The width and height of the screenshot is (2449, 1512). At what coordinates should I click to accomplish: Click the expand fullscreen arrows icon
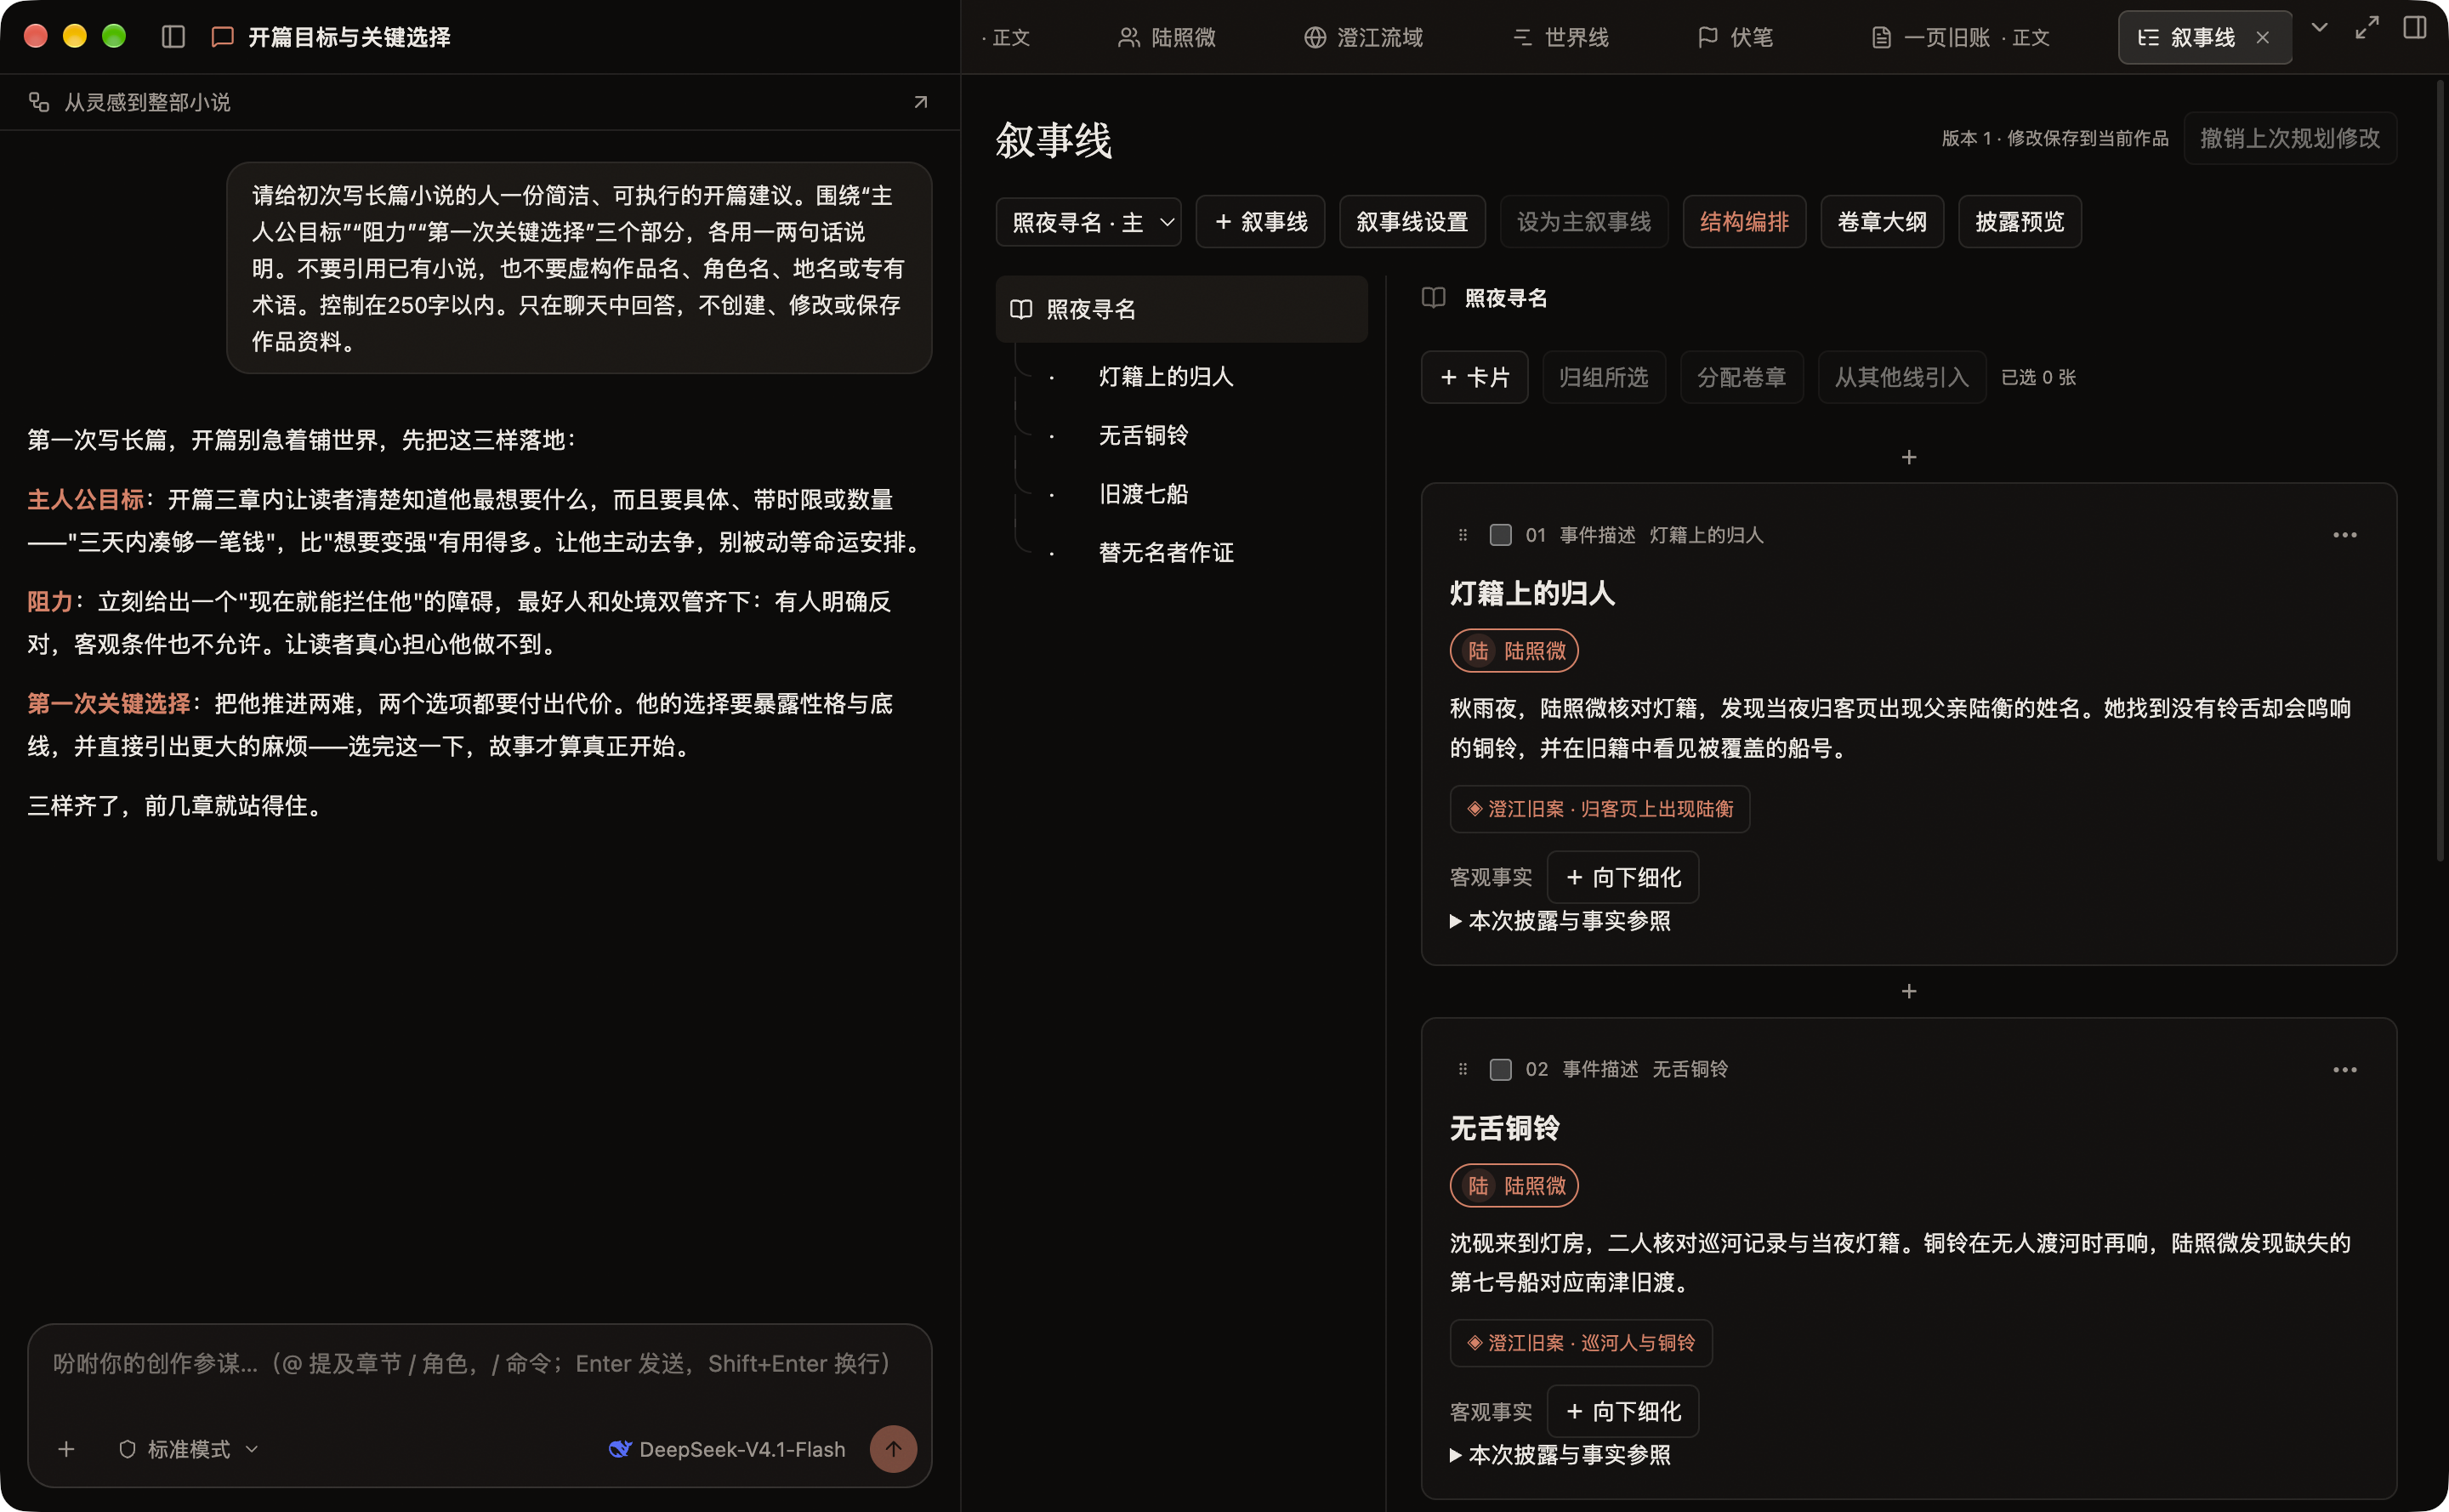(x=2367, y=28)
